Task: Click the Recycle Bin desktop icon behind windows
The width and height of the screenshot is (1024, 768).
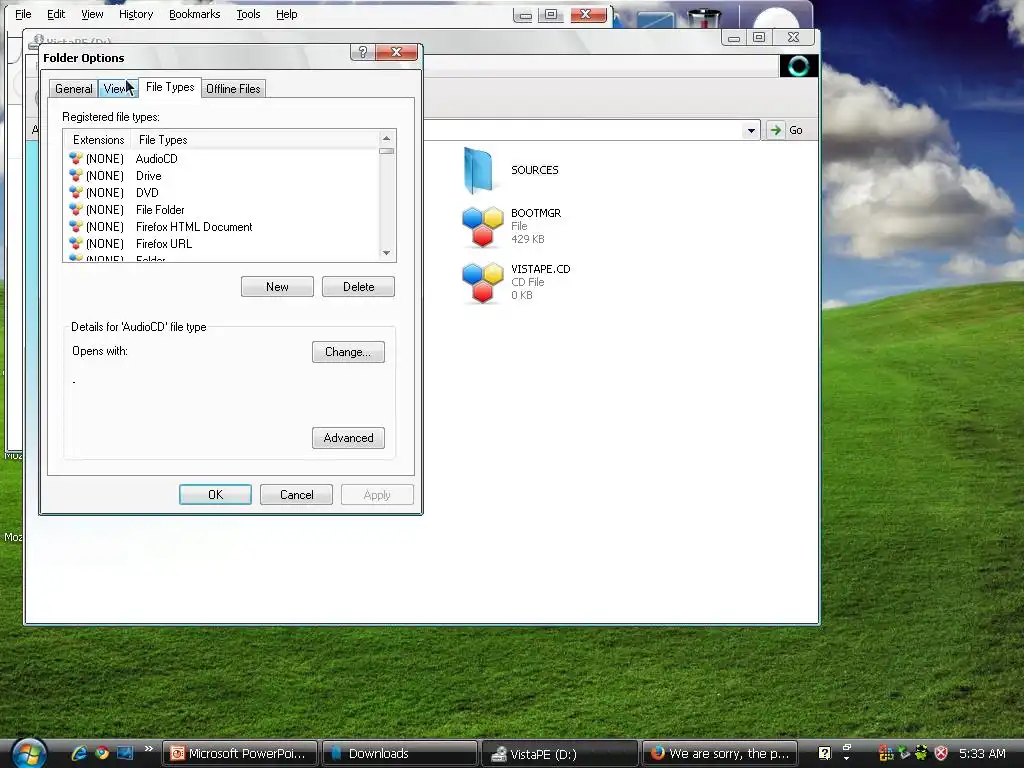Action: click(x=704, y=18)
